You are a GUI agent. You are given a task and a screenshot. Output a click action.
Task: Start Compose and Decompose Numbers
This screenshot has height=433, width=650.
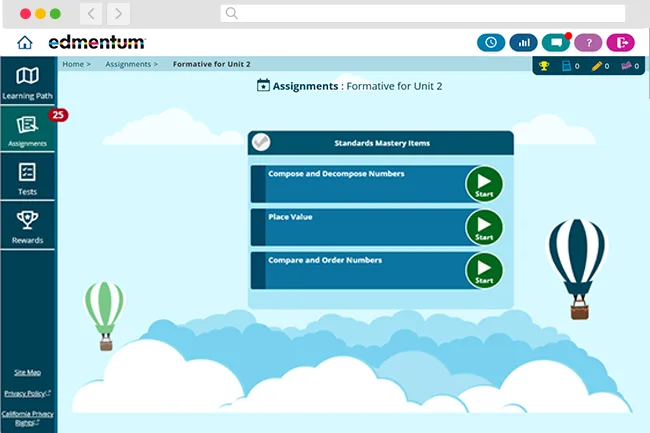(484, 184)
